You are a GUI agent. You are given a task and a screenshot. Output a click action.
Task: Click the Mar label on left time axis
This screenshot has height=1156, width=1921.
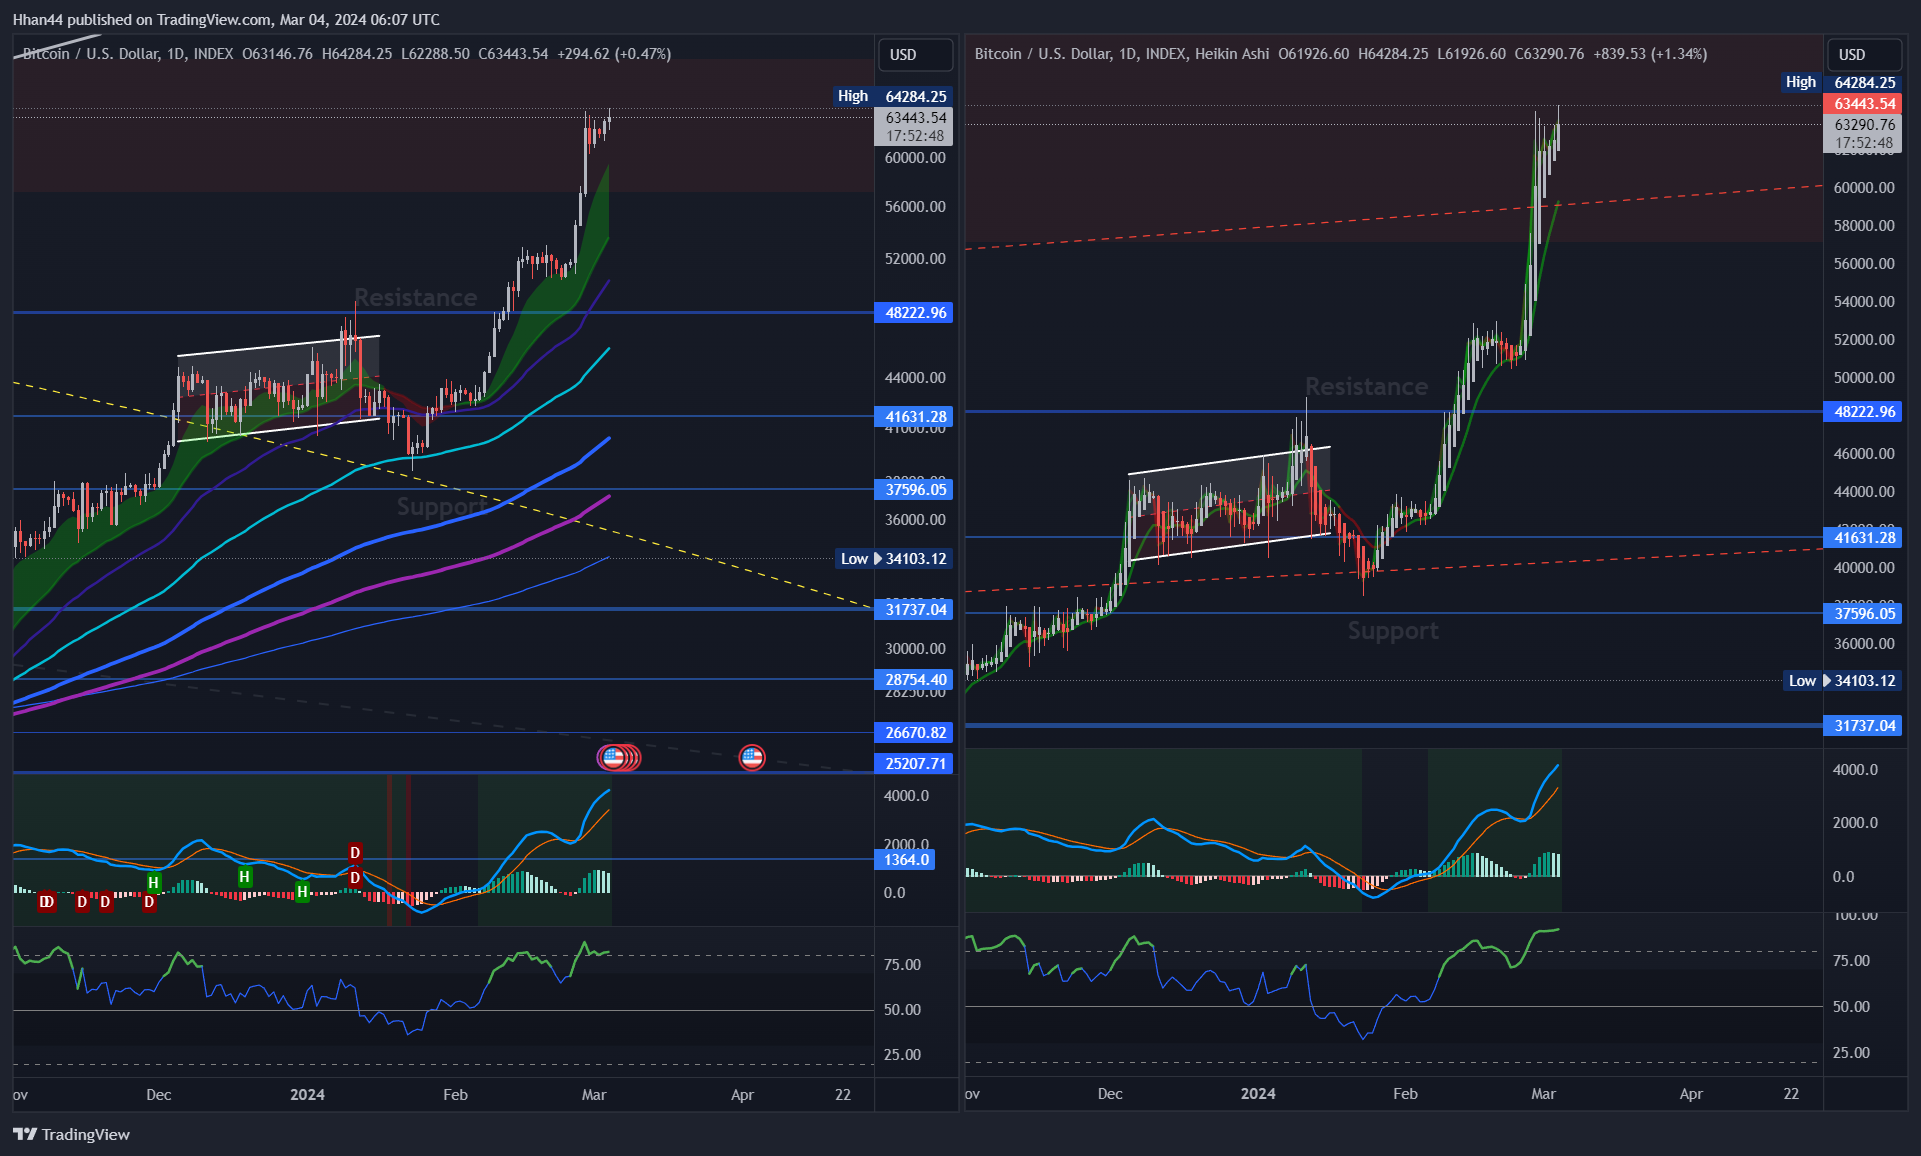[594, 1095]
